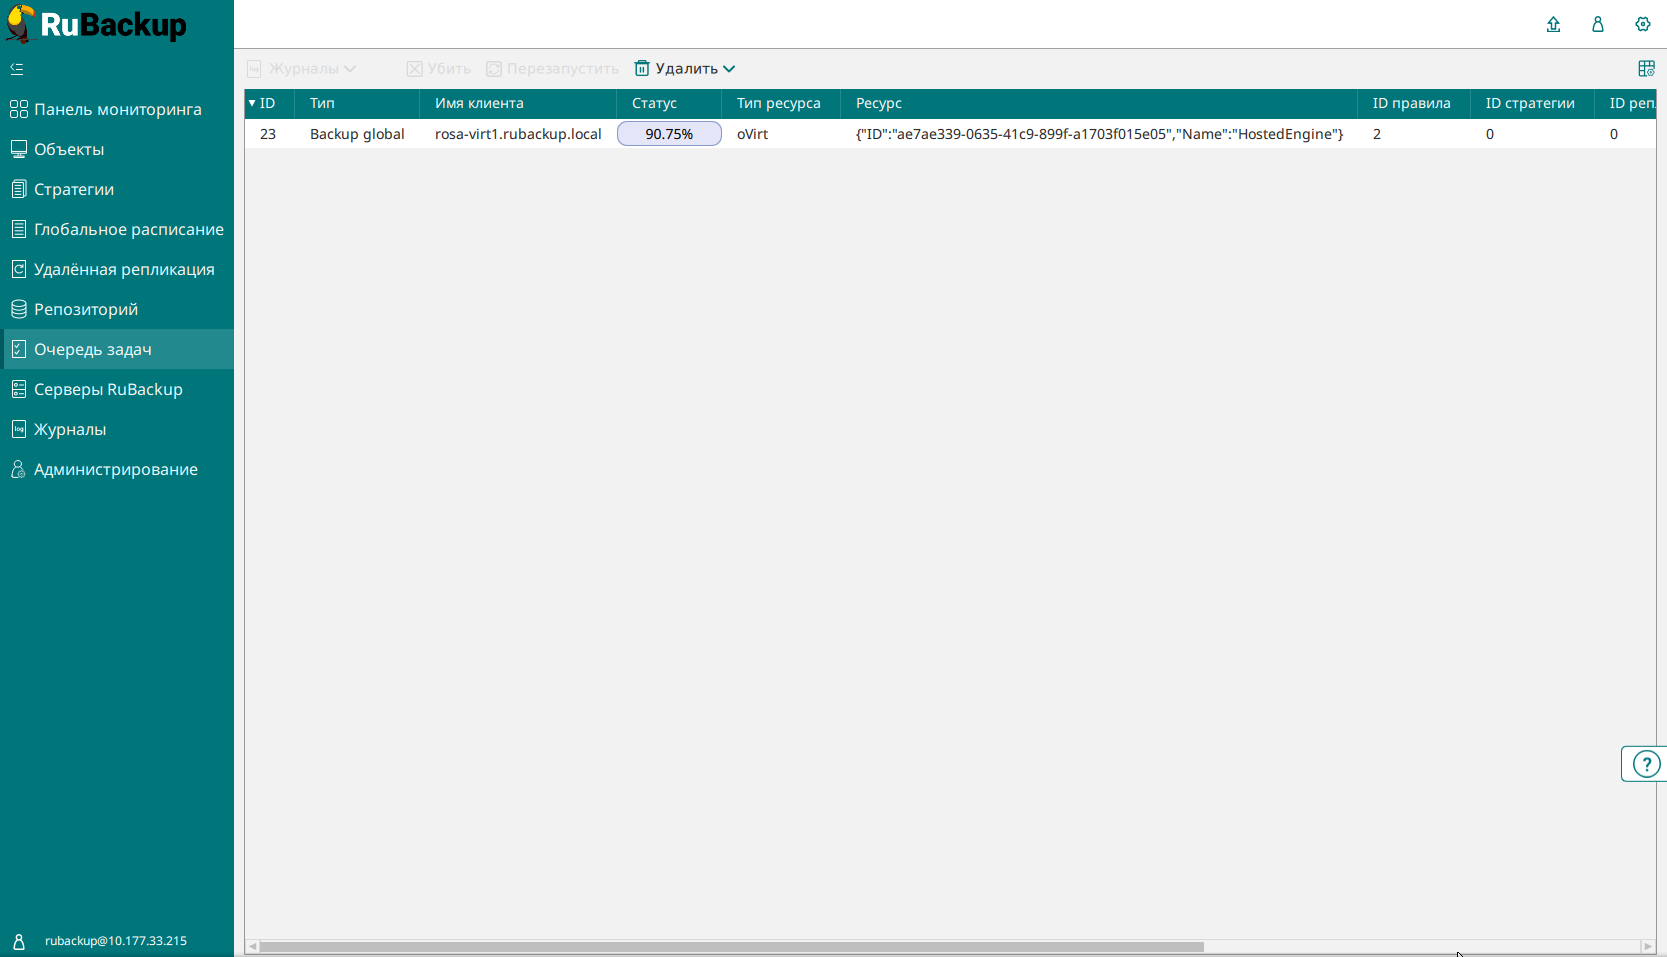This screenshot has width=1667, height=957.
Task: Click the RuBackup toucan logo
Action: click(20, 24)
